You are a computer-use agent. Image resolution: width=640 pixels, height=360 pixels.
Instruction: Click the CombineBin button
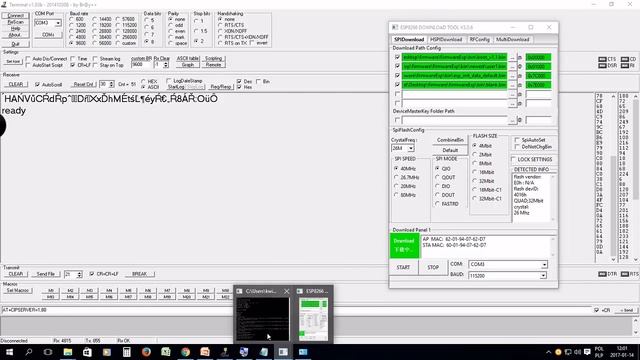pyautogui.click(x=450, y=140)
